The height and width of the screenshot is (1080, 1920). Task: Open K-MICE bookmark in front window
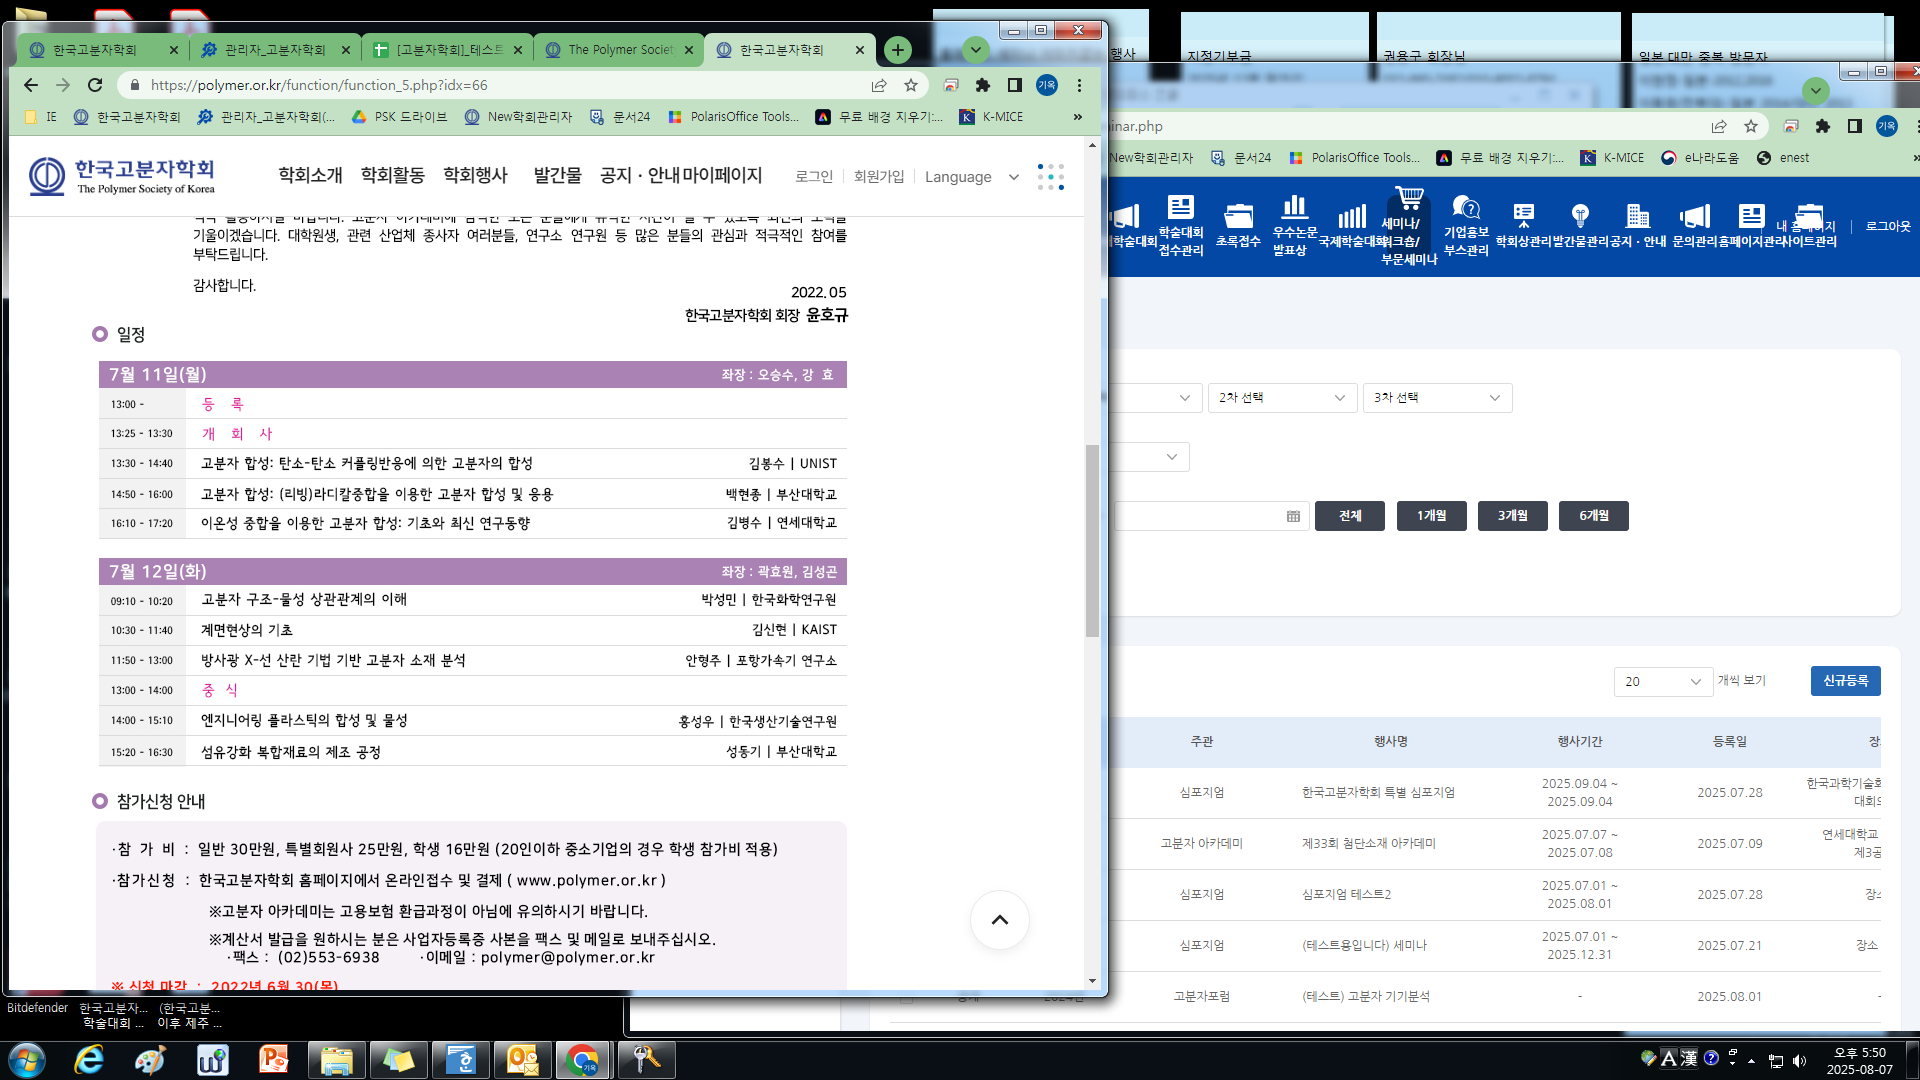(991, 117)
